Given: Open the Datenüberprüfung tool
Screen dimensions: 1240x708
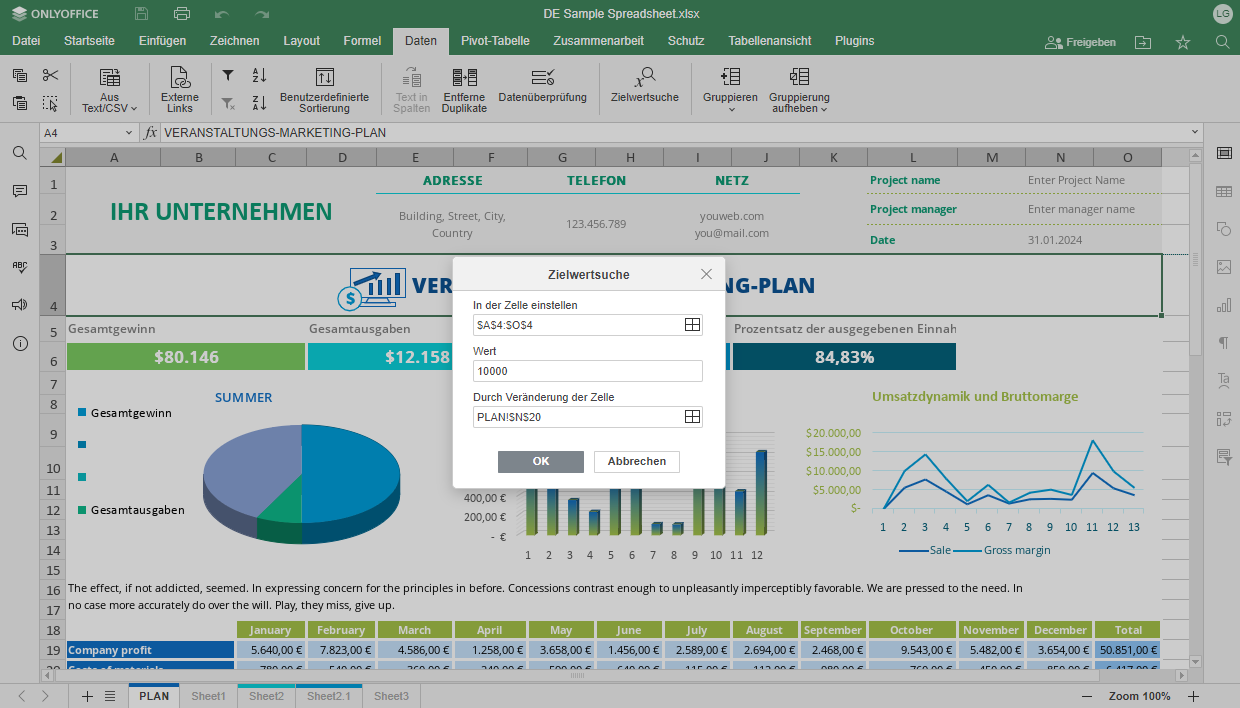Looking at the screenshot, I should pyautogui.click(x=542, y=78).
